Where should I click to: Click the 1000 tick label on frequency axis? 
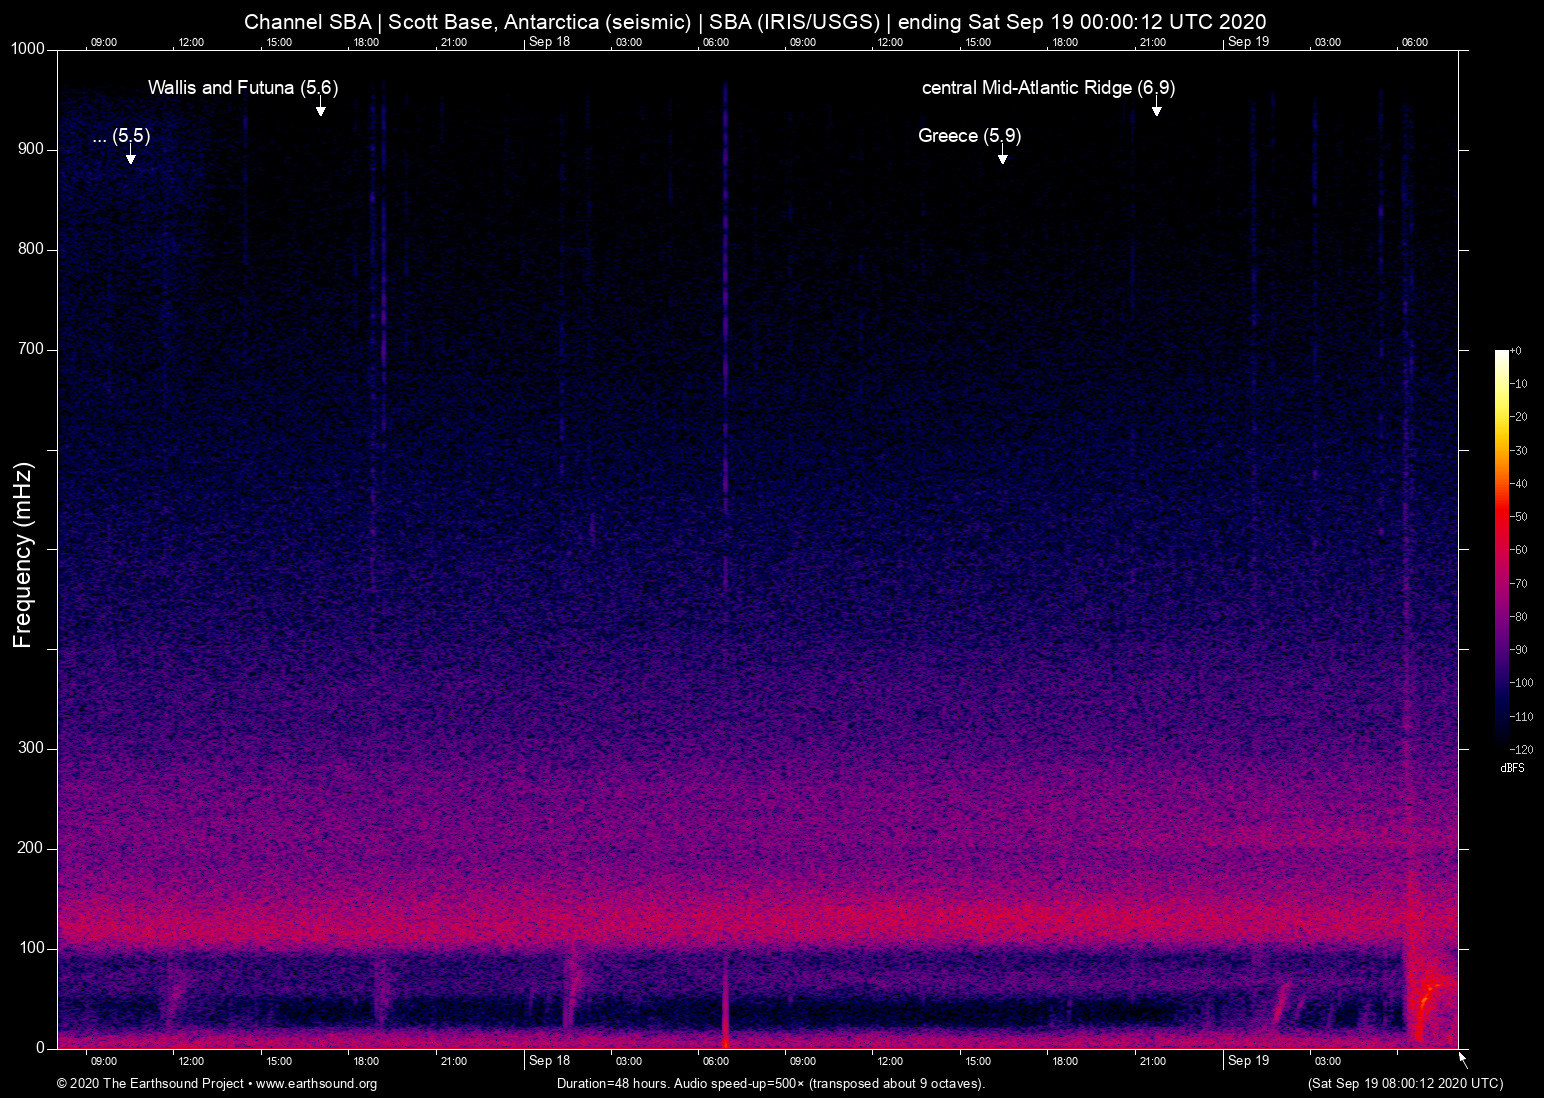27,49
